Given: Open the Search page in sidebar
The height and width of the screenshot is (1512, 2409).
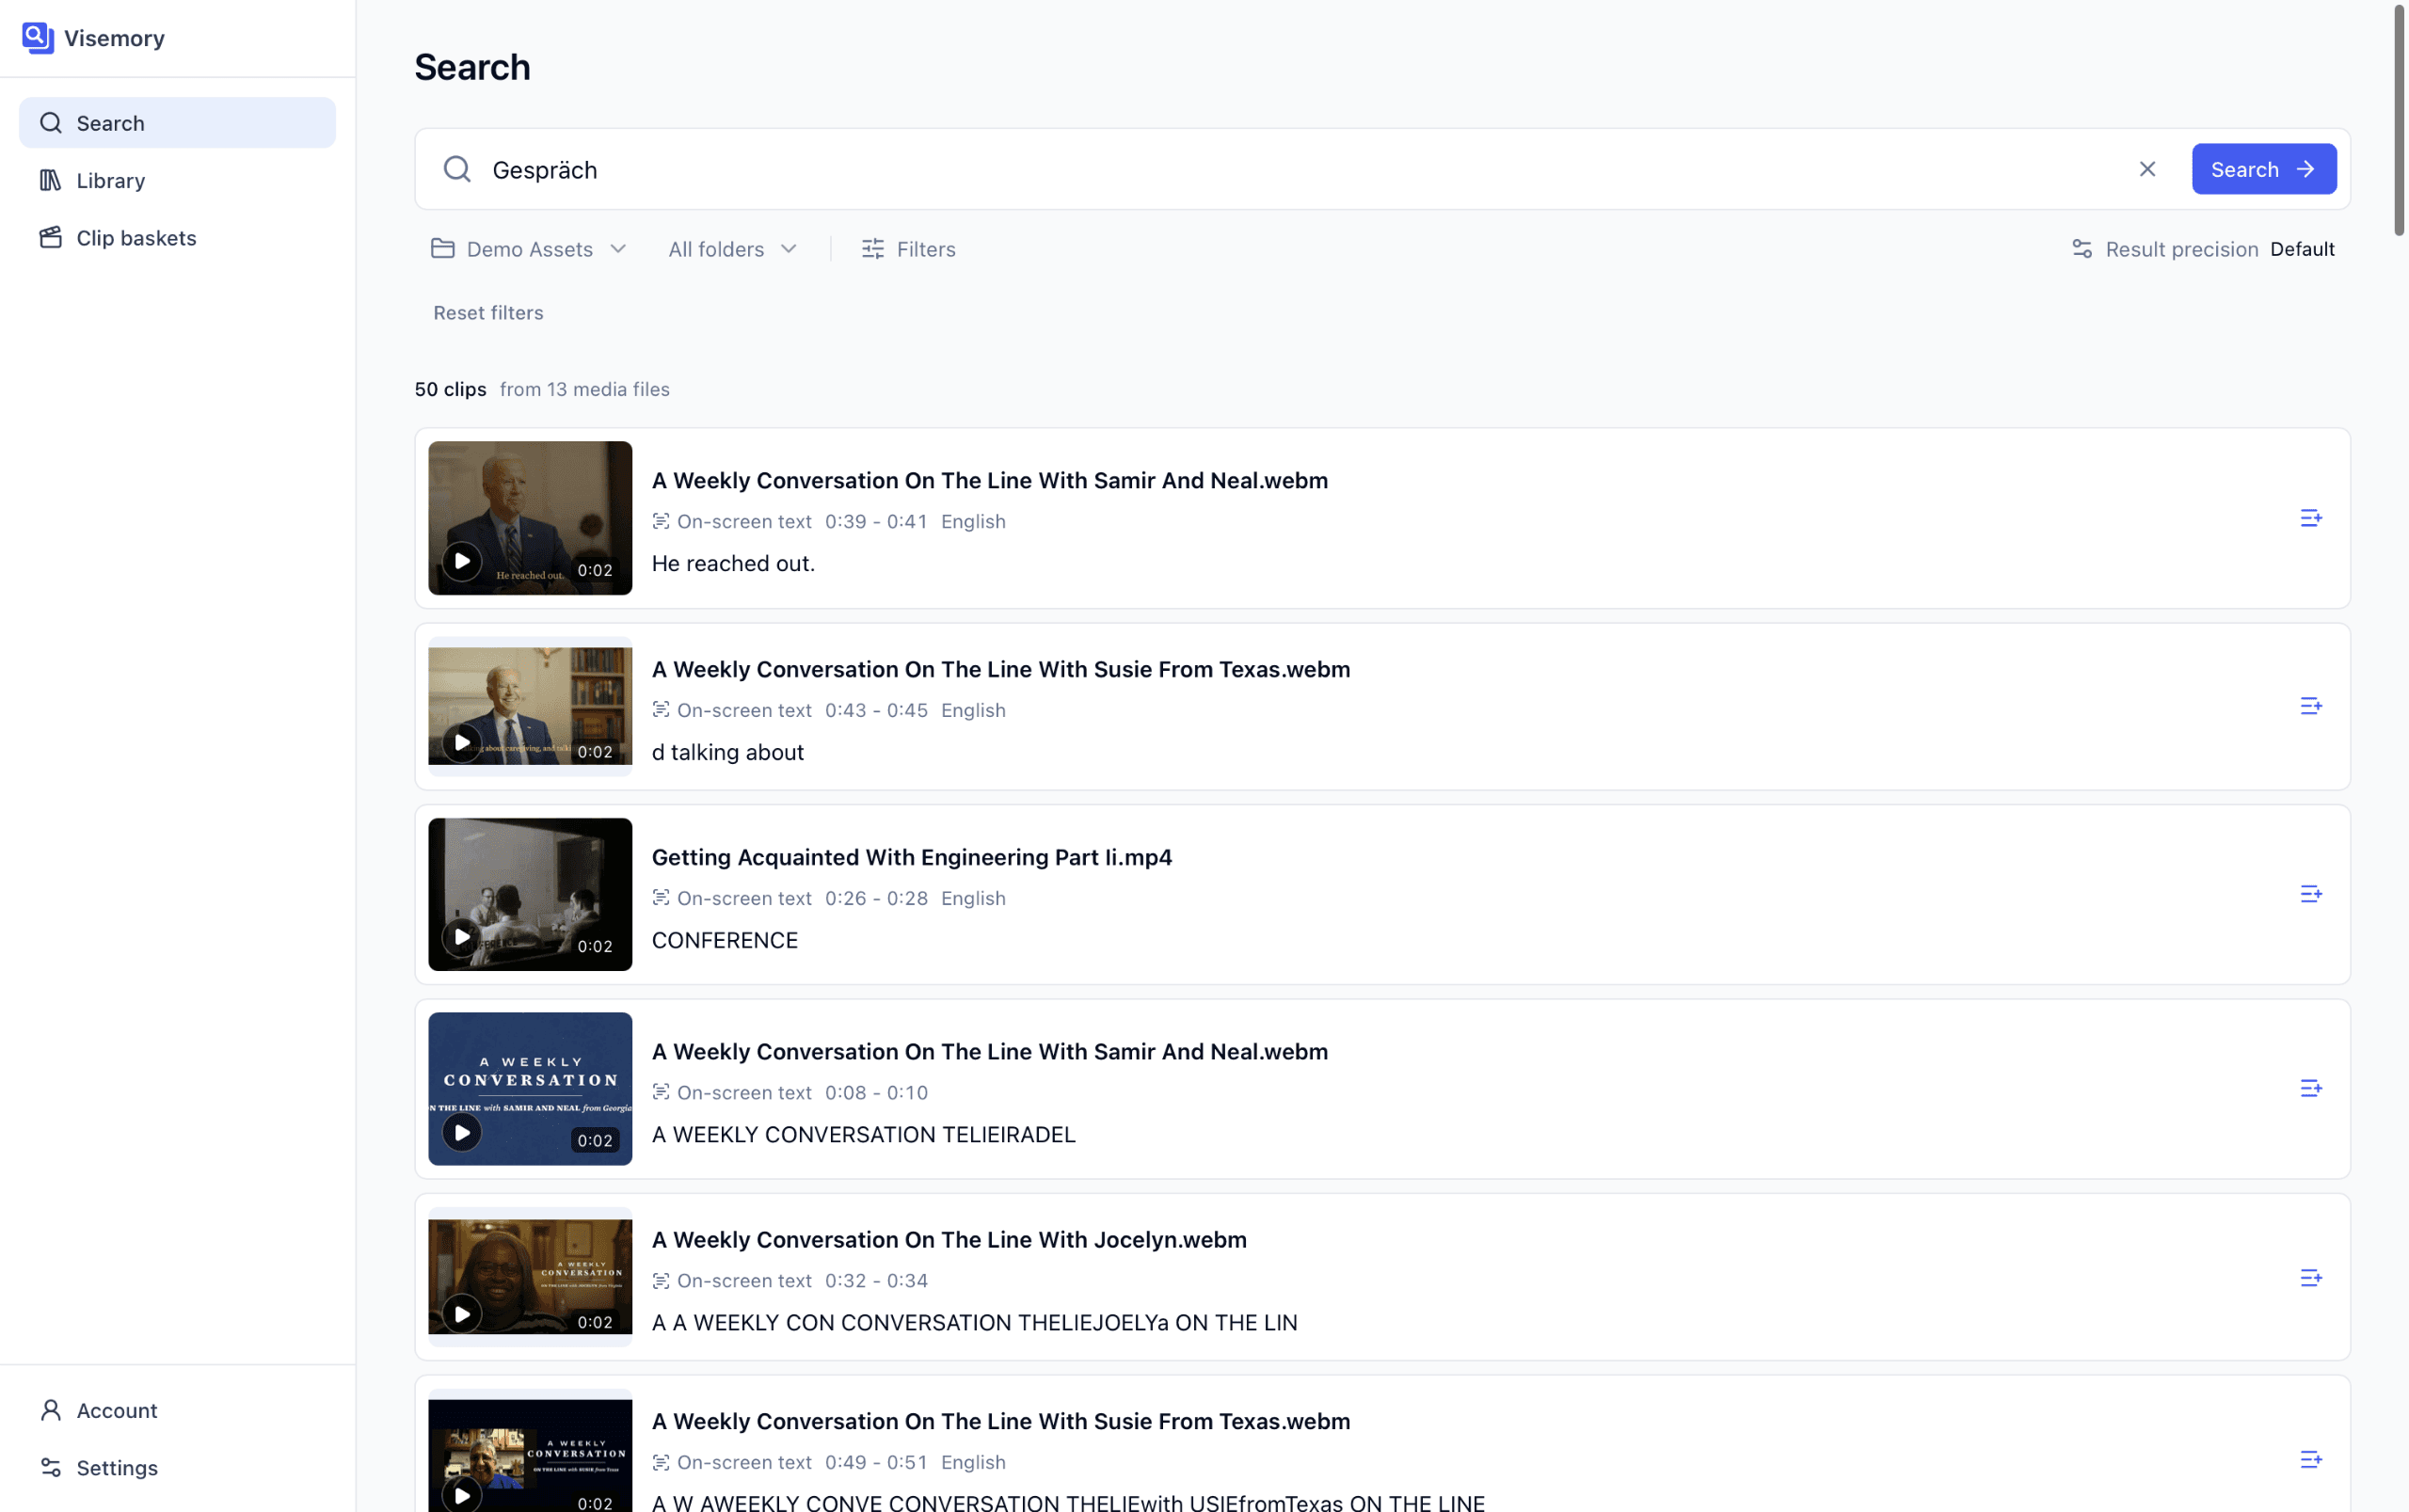Looking at the screenshot, I should (x=177, y=123).
